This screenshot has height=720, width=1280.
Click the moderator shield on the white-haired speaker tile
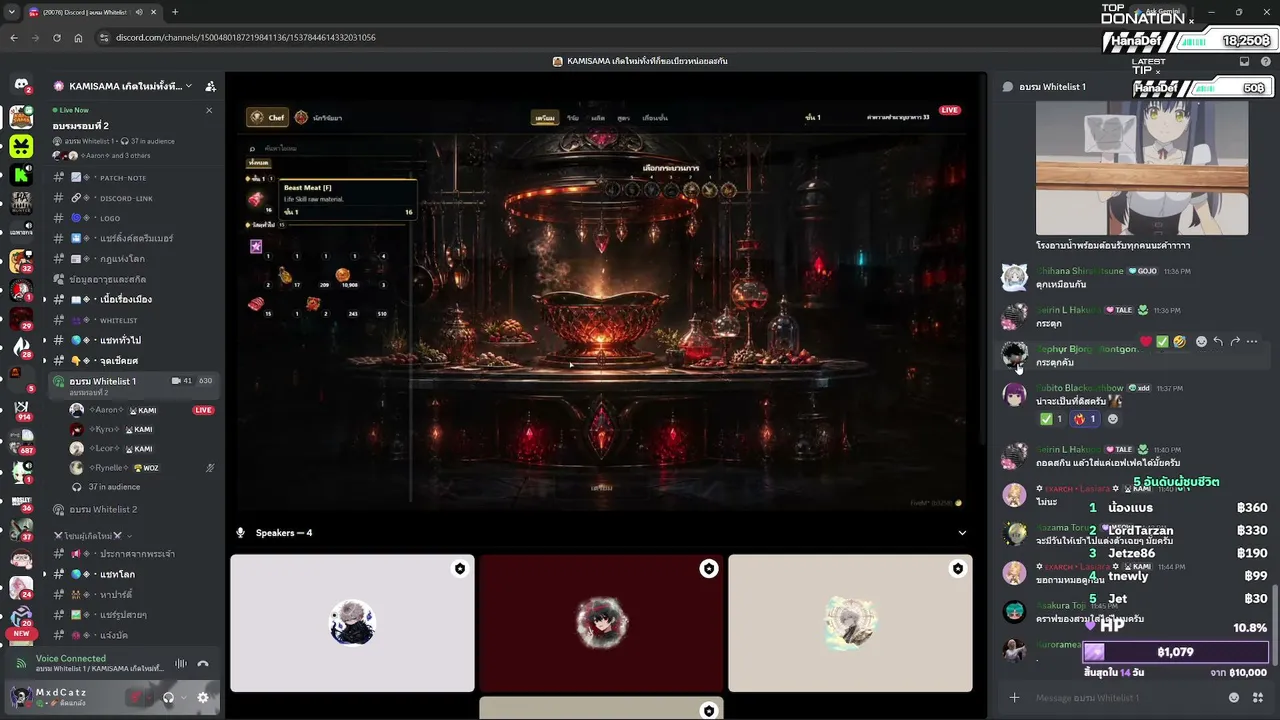click(460, 569)
